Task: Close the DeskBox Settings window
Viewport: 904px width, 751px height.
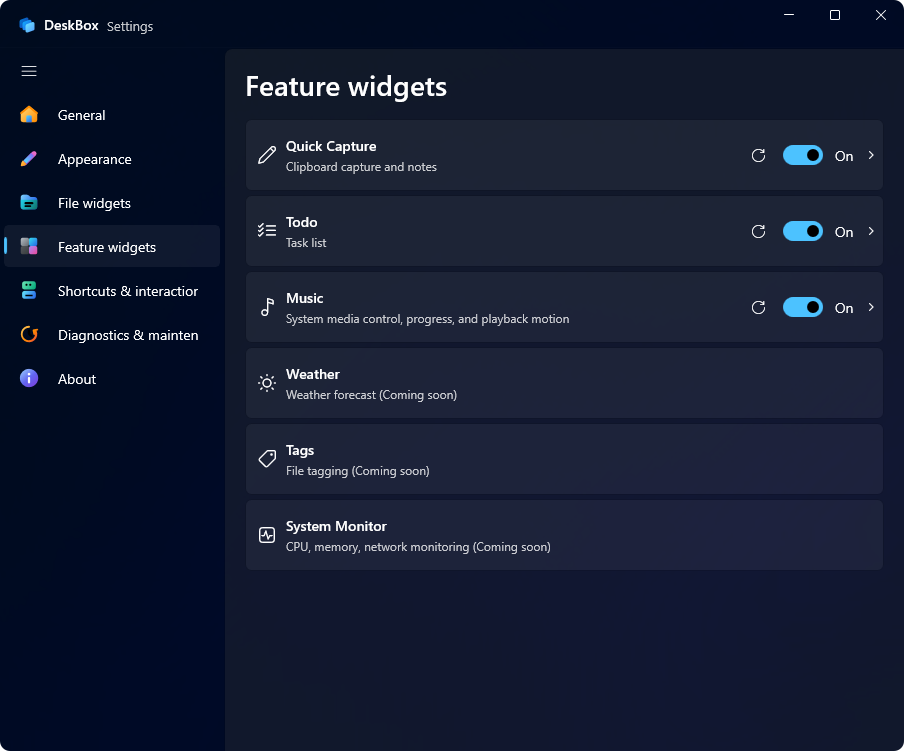Action: tap(880, 15)
